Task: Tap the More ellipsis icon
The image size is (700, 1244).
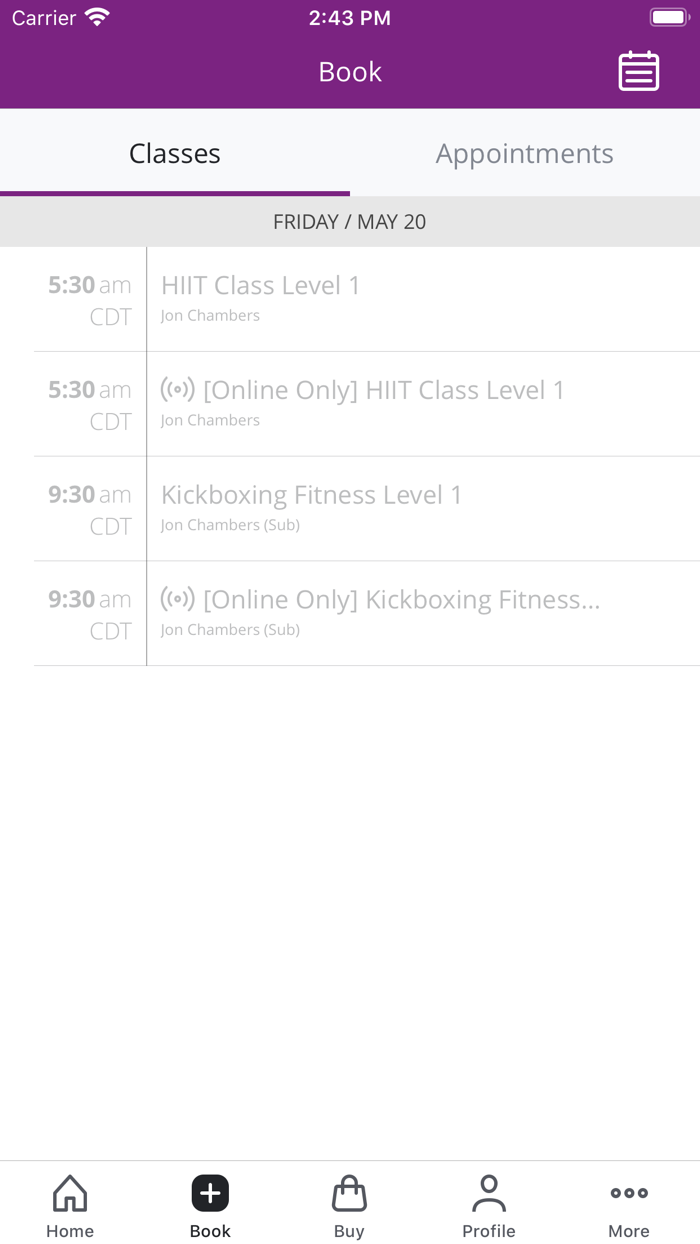Action: (628, 1192)
